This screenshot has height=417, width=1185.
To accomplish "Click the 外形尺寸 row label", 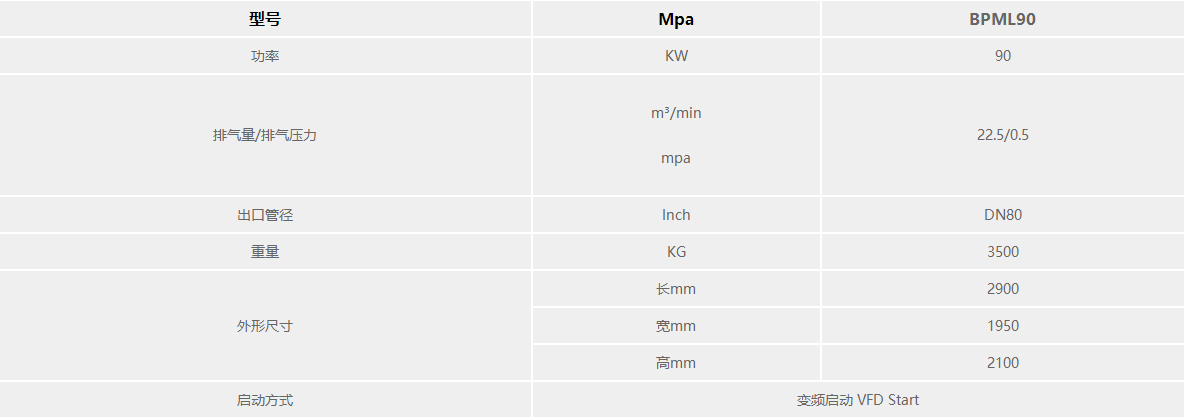I will coord(265,326).
